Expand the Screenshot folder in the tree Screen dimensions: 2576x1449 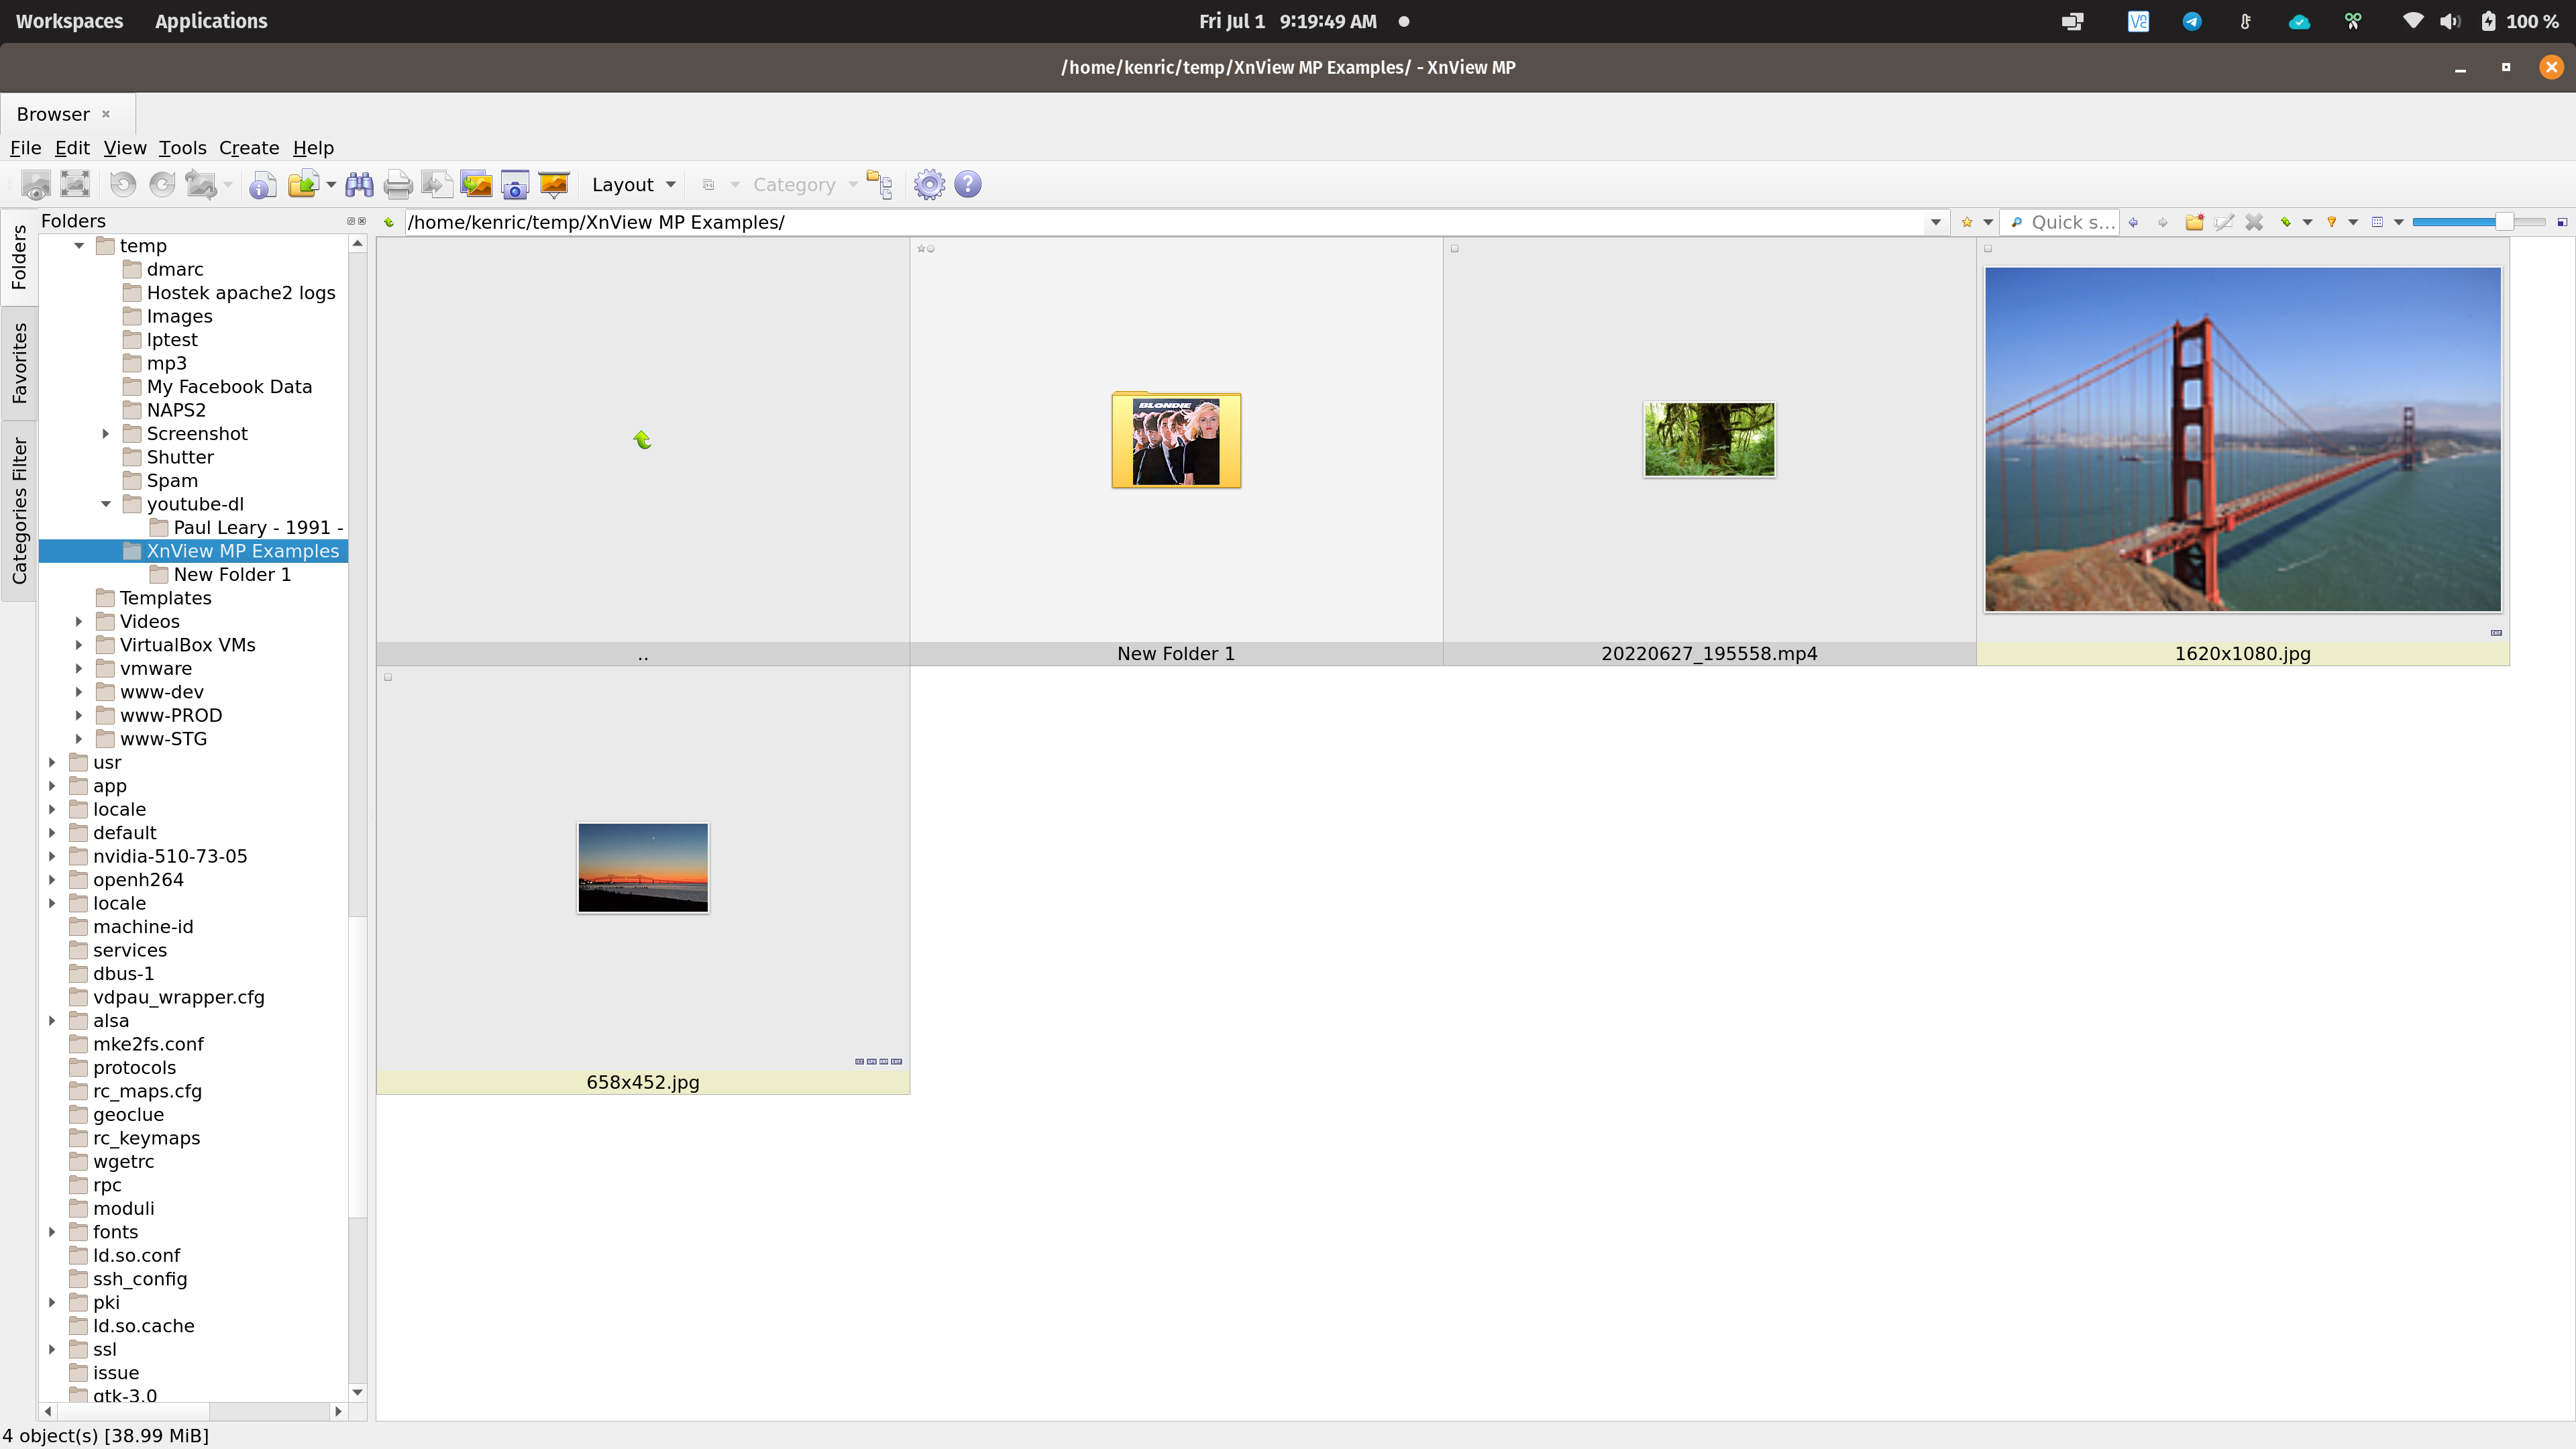coord(106,434)
